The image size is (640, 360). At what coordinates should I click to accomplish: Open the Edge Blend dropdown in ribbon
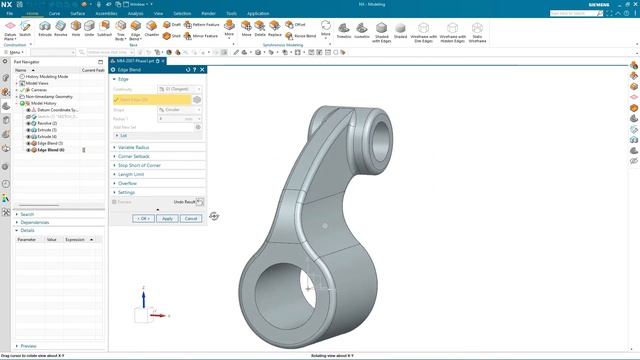136,37
